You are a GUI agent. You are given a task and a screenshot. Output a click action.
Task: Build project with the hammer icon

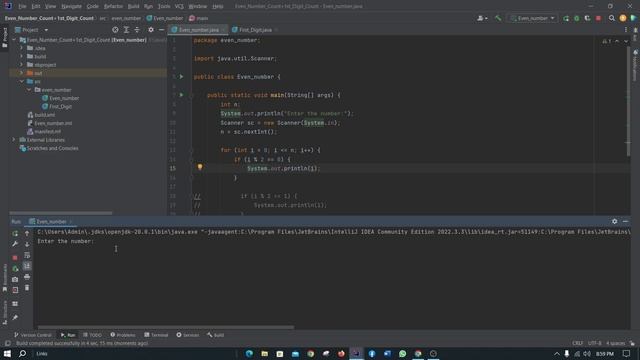pos(498,18)
